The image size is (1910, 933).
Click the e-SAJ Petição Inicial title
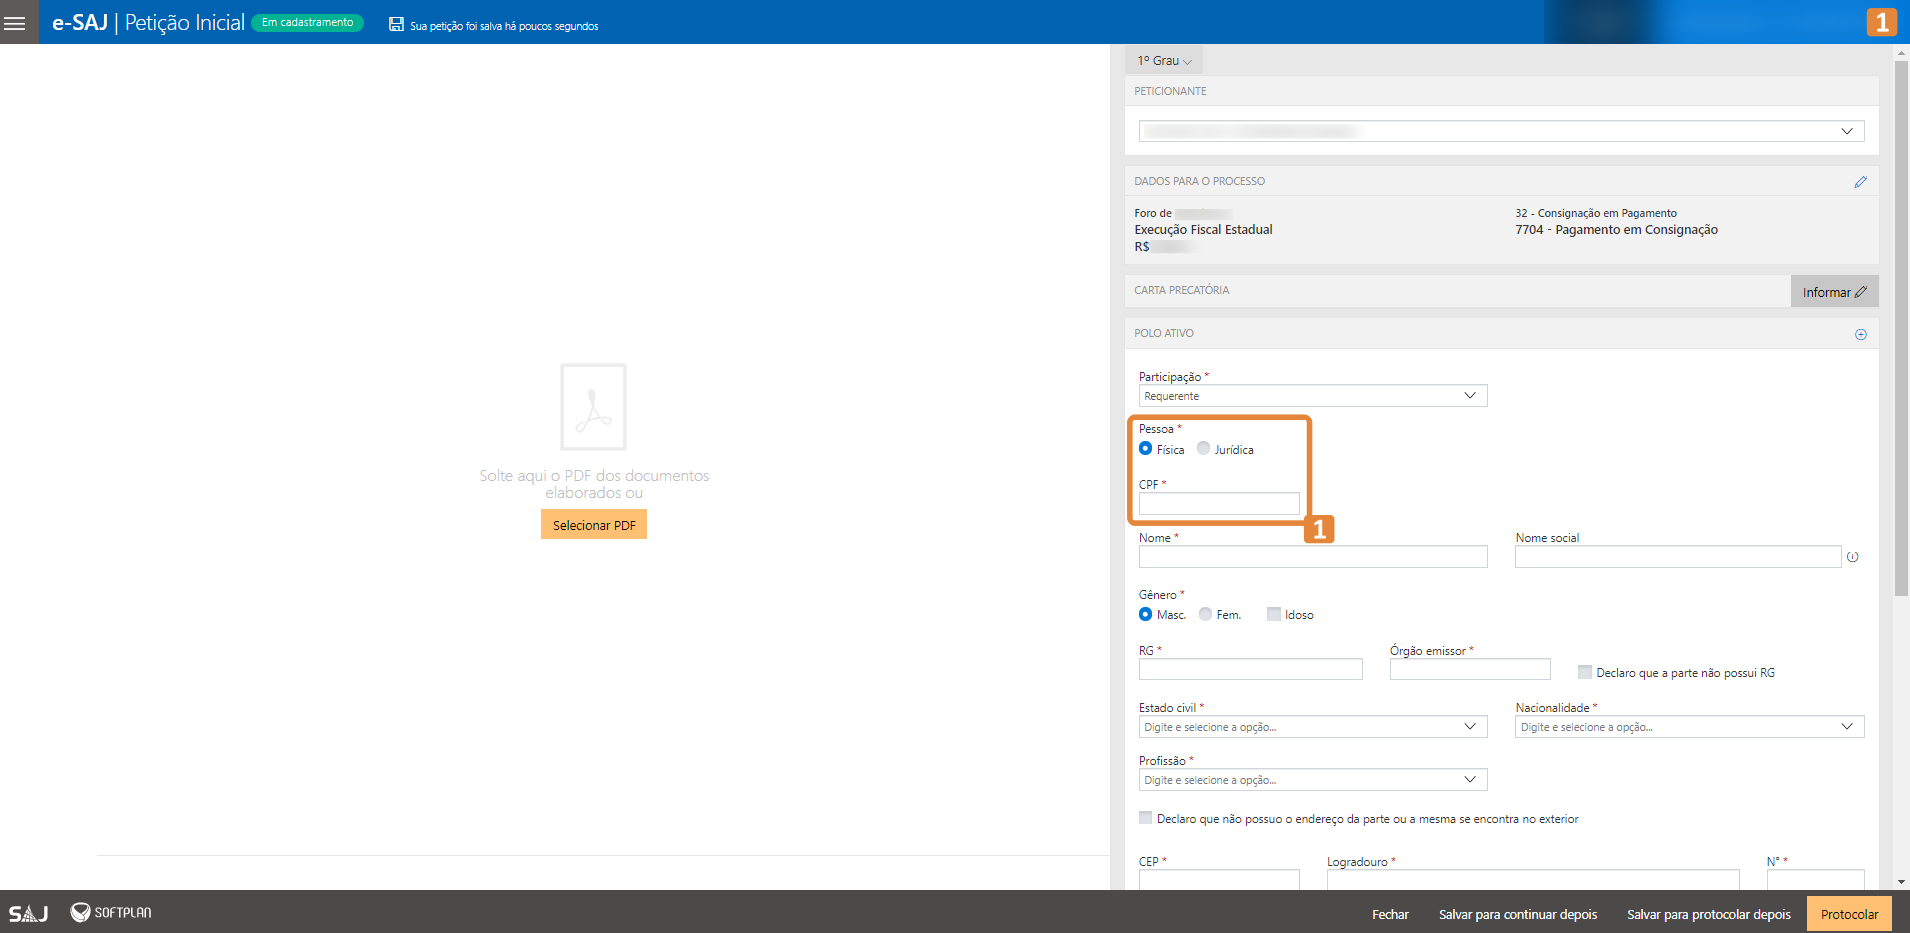tap(148, 22)
